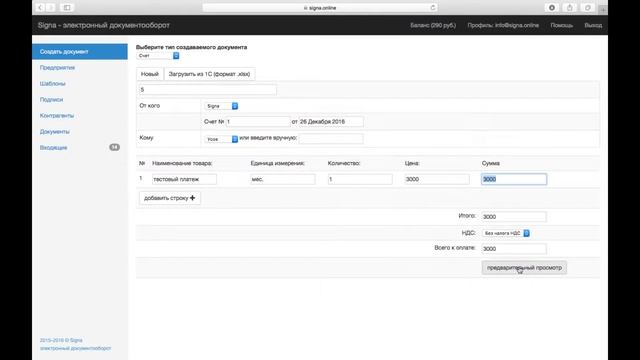The width and height of the screenshot is (640, 360).
Task: Go back with Safari back arrow
Action: (x=40, y=8)
